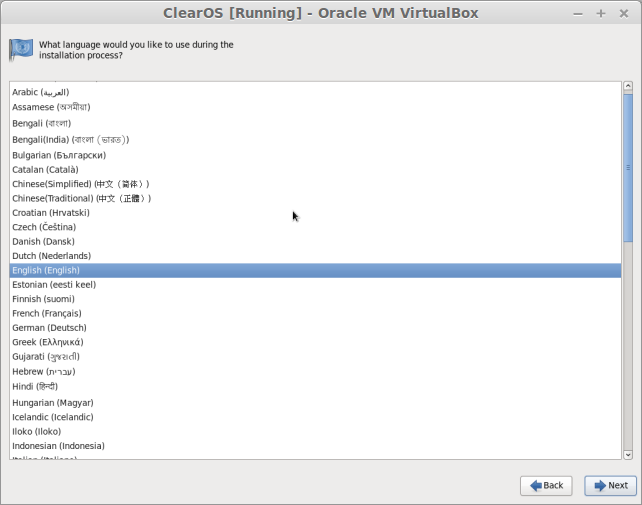Screen dimensions: 642x505
Task: Select Indonesian (Indonesia)
Action: coord(315,446)
